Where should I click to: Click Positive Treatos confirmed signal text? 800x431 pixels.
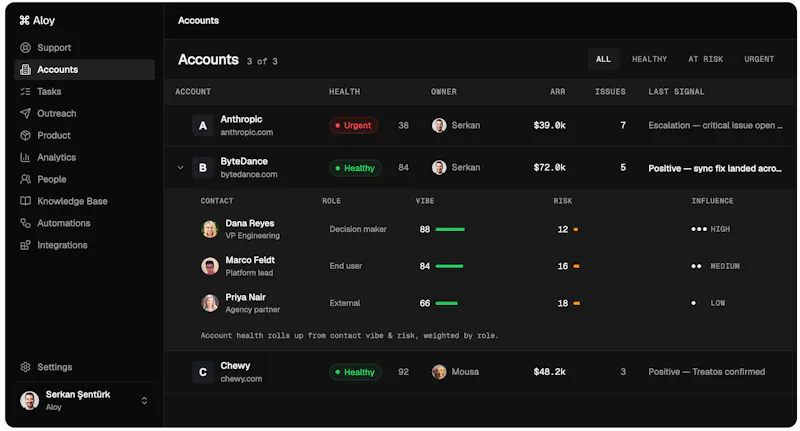707,372
